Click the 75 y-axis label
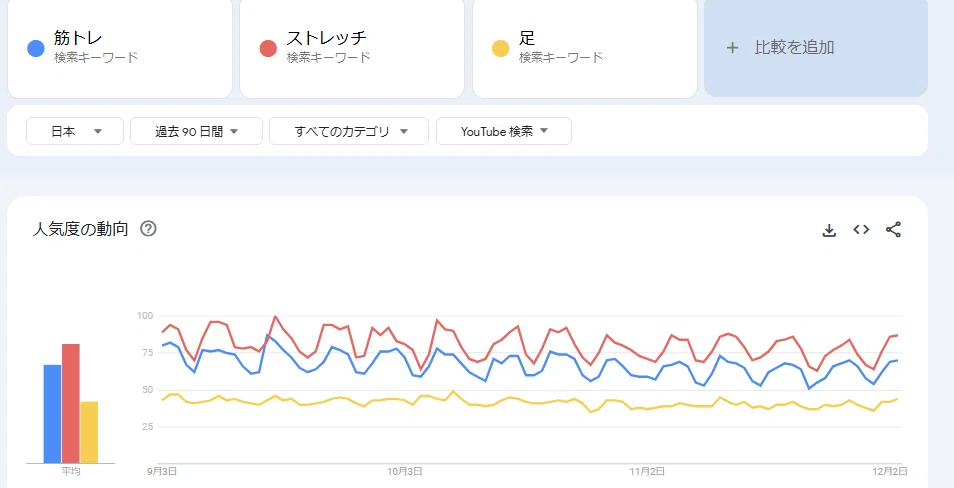954x488 pixels. point(146,353)
